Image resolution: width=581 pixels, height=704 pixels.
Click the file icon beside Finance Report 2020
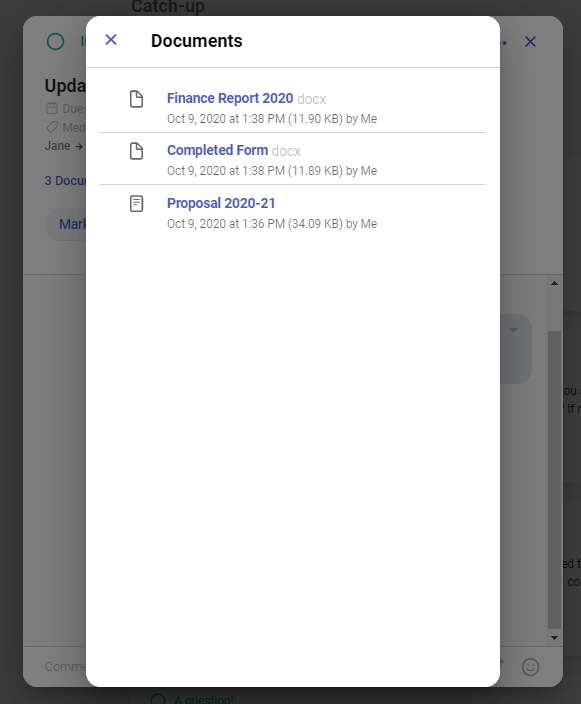(136, 99)
